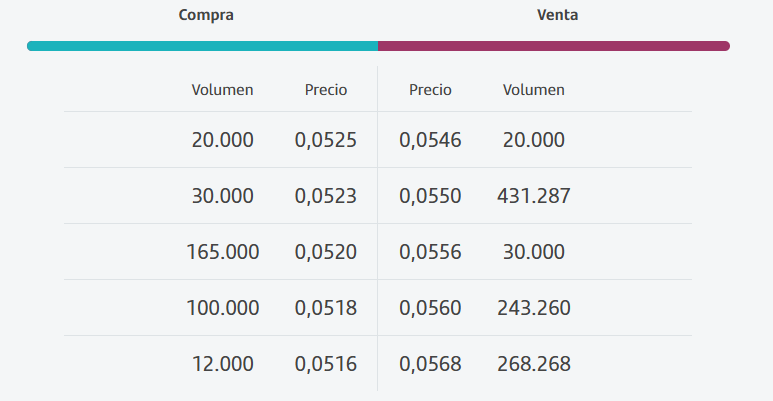Screen dimensions: 773x401
Task: Select sell price 0,0556
Action: 430,252
